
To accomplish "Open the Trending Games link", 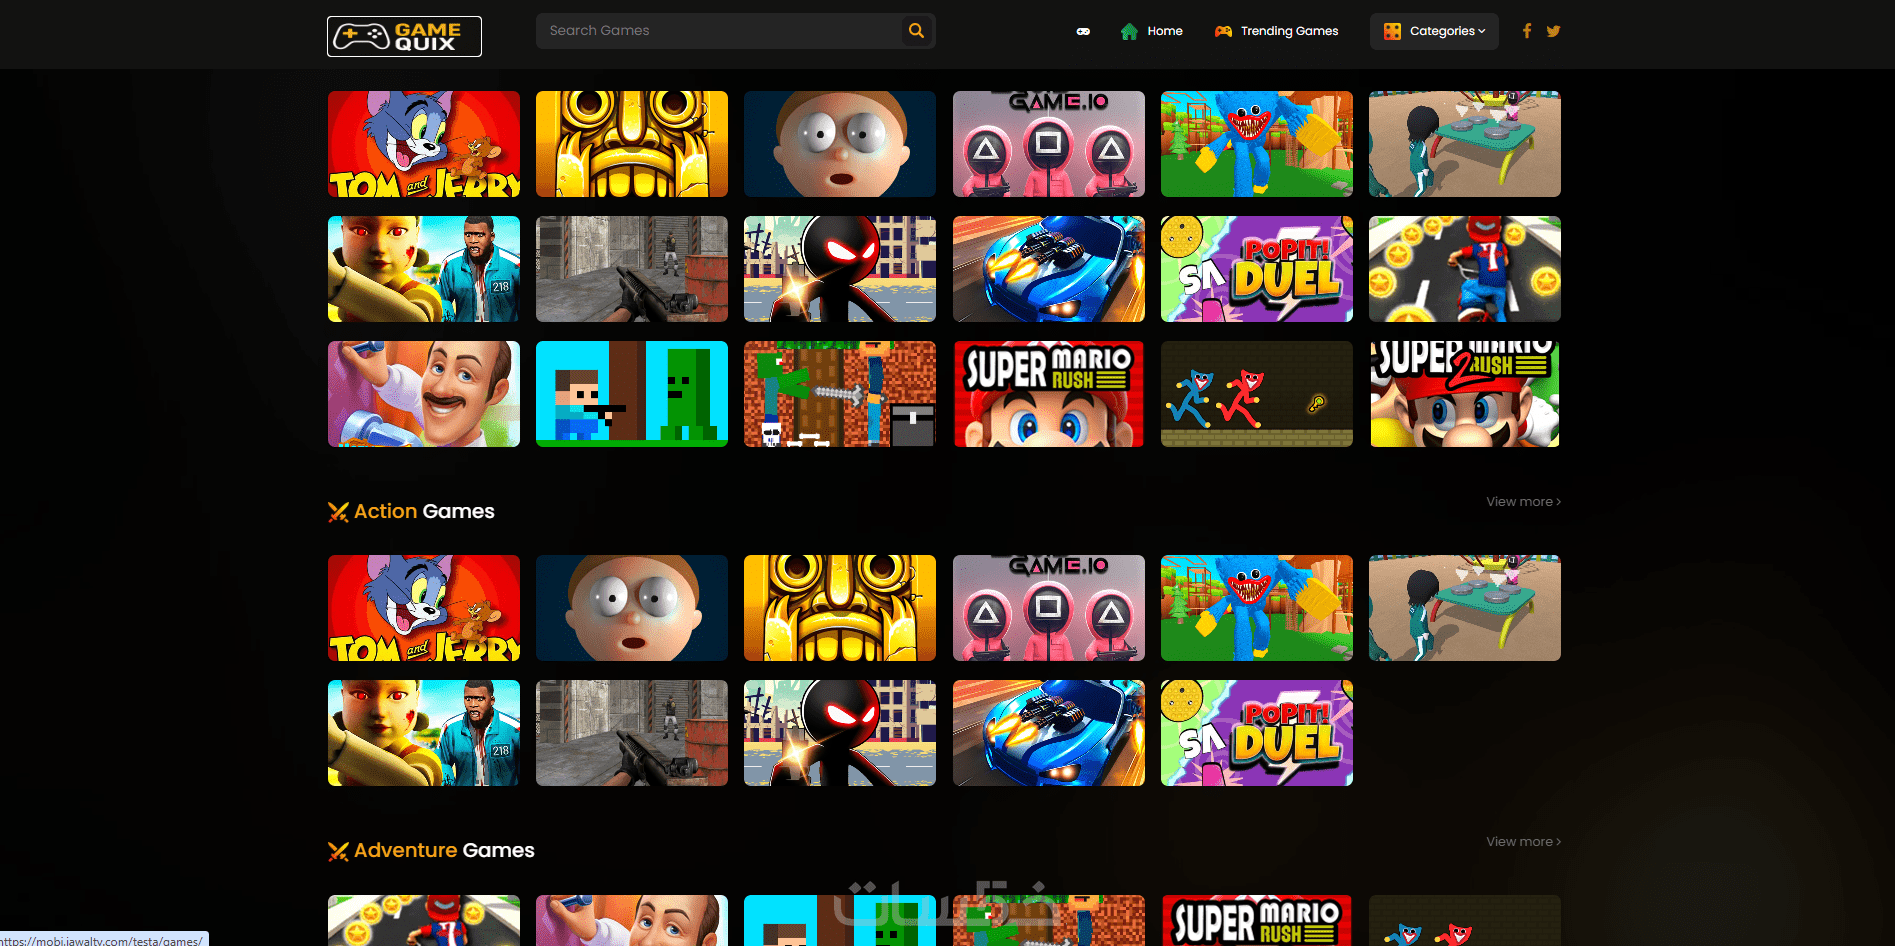I will pyautogui.click(x=1277, y=31).
